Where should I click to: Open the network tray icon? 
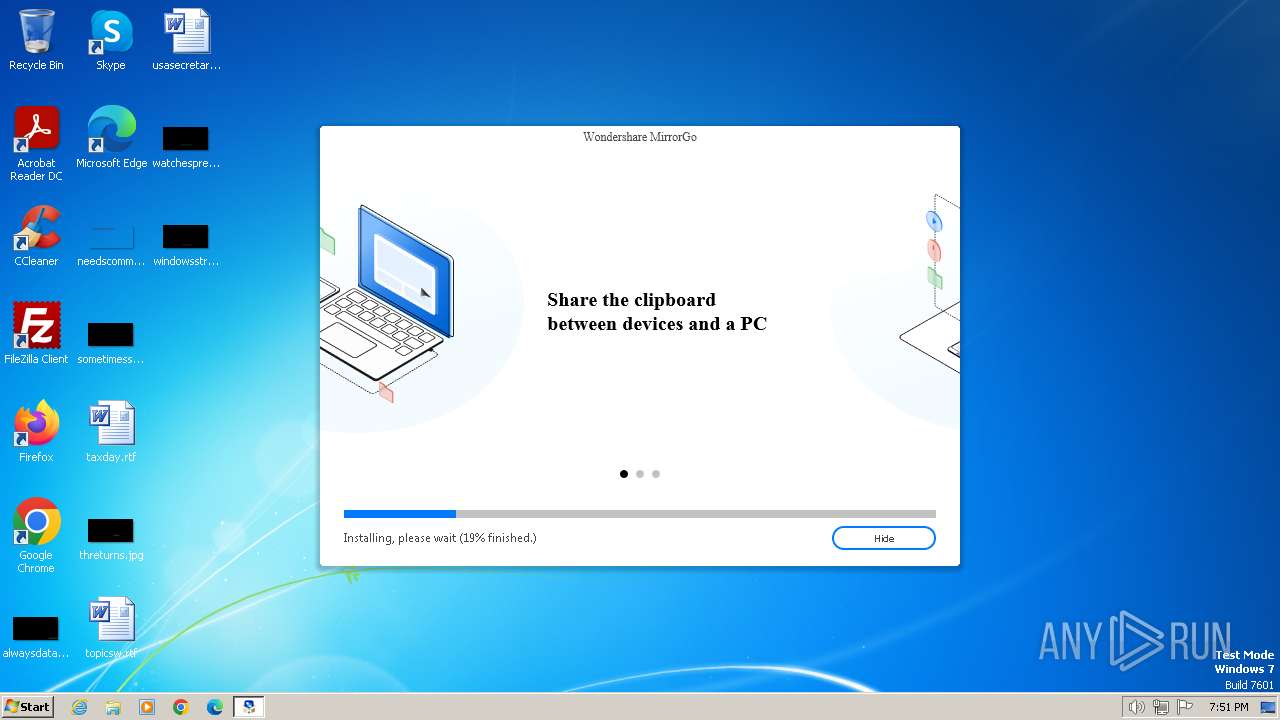pyautogui.click(x=1161, y=707)
